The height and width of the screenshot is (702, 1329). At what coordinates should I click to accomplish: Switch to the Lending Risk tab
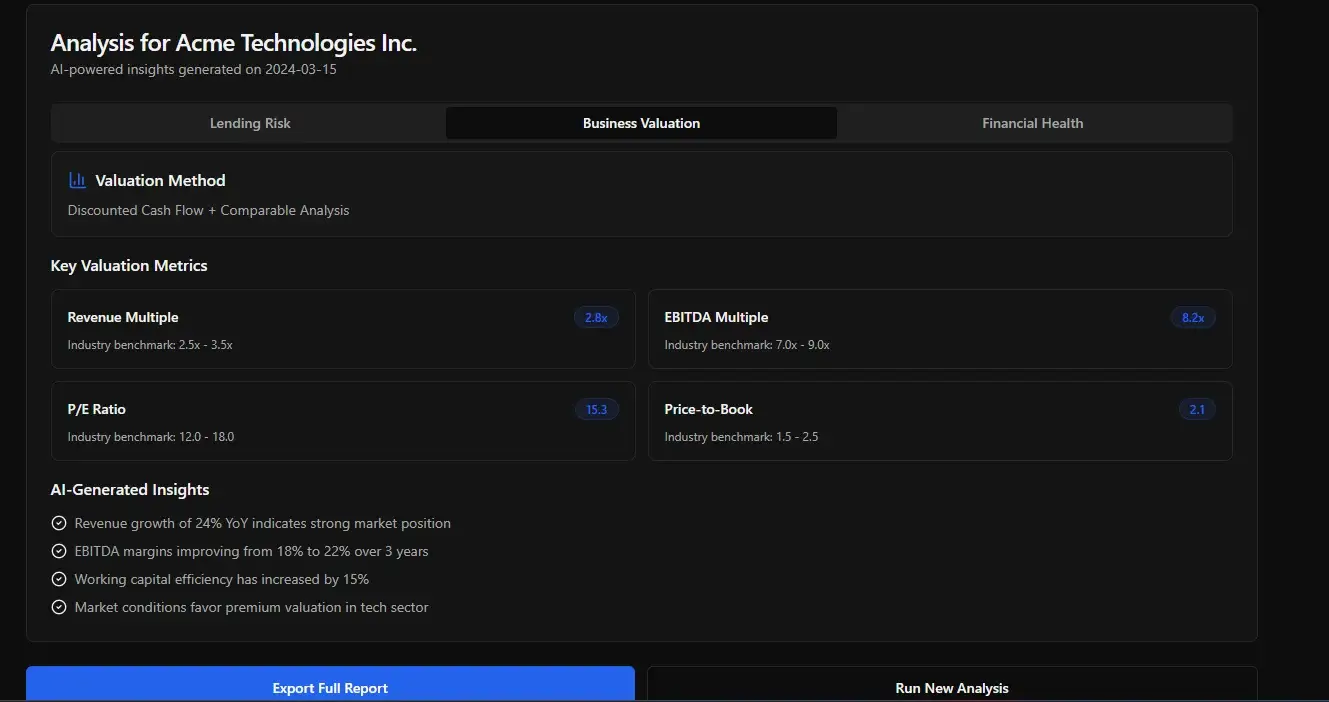[250, 123]
